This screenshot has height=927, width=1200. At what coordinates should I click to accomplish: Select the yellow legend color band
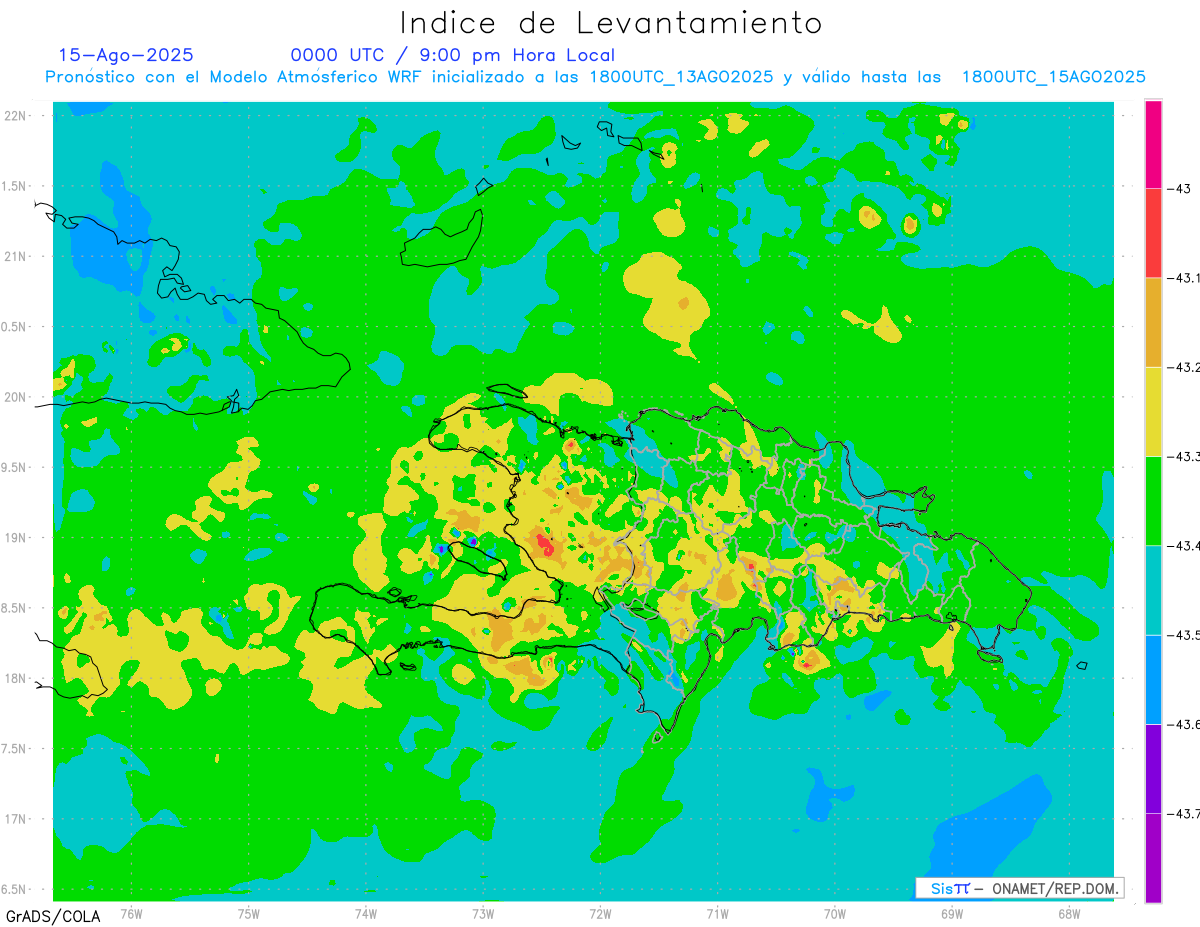pos(1153,411)
